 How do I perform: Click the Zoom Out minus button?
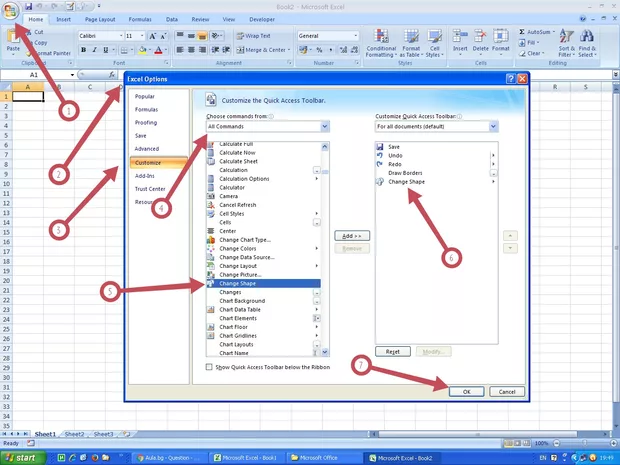(557, 443)
